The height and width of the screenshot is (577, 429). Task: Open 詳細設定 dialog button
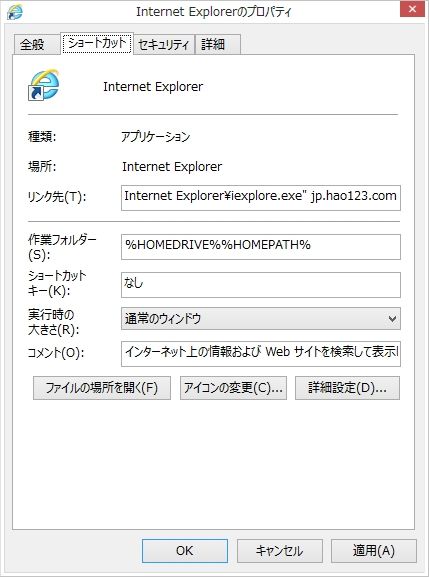[347, 388]
